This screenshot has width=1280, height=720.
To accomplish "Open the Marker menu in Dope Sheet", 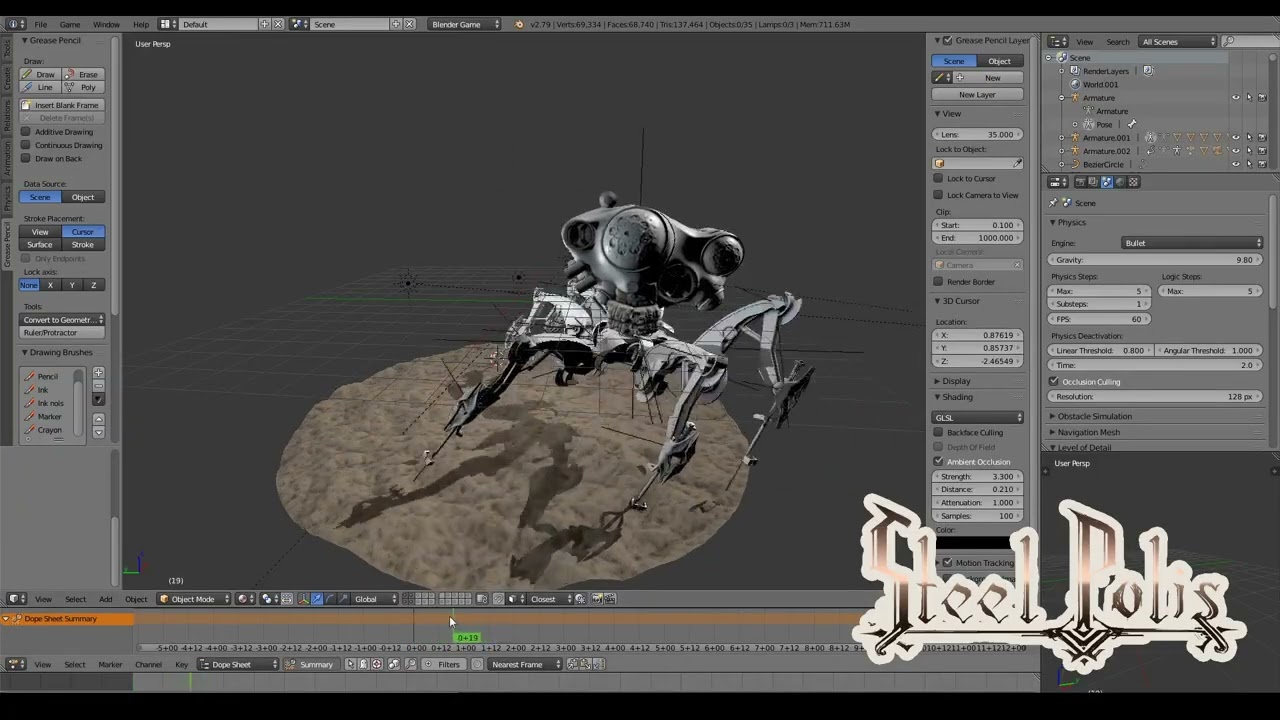I will point(110,664).
